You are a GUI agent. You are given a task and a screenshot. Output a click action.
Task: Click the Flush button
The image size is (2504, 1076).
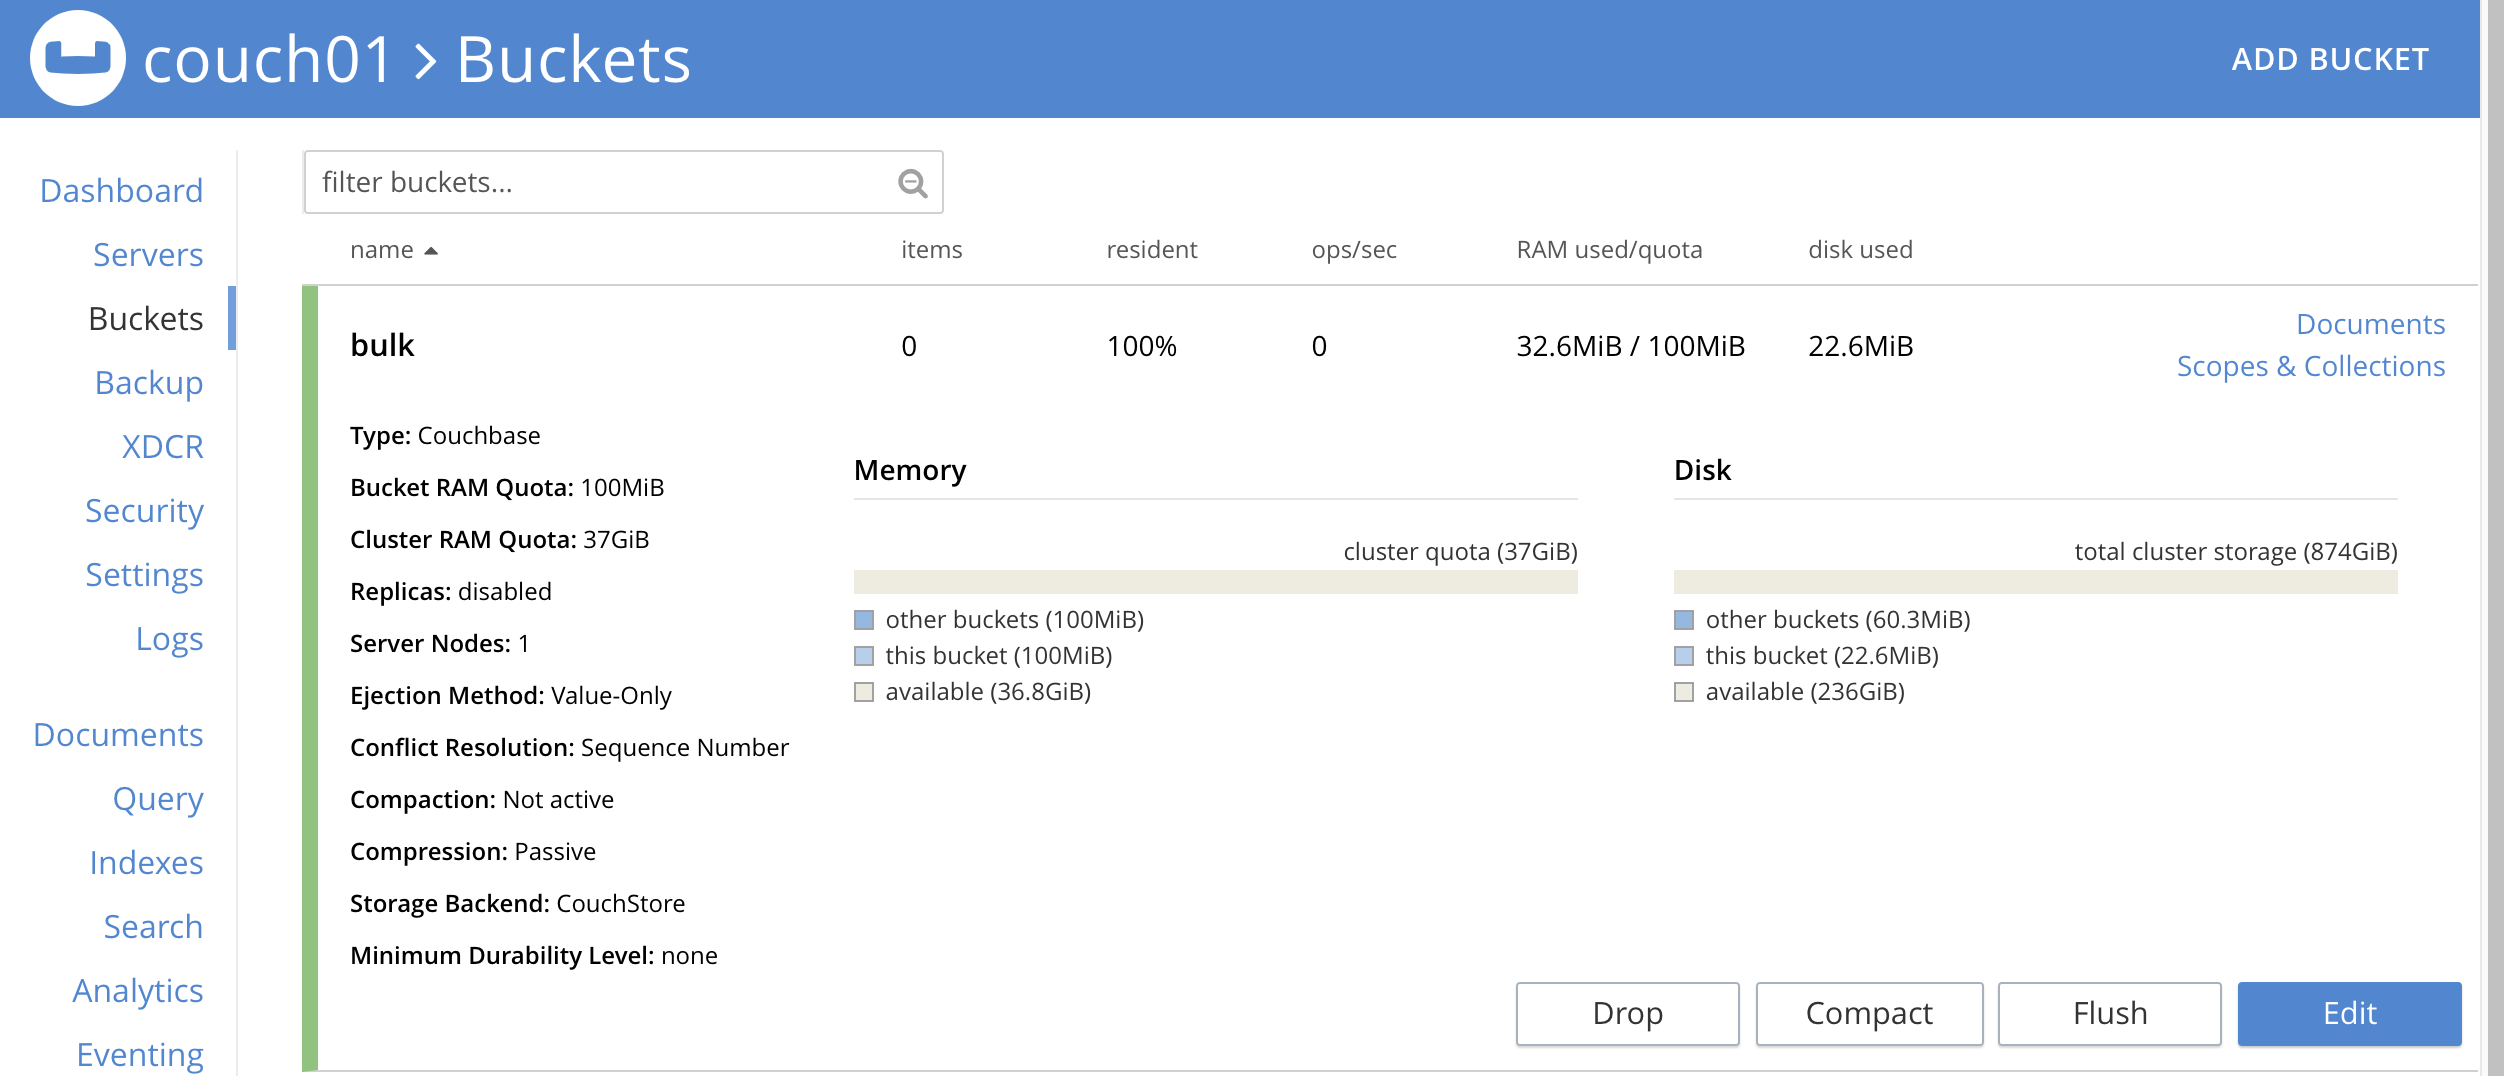[2109, 1013]
